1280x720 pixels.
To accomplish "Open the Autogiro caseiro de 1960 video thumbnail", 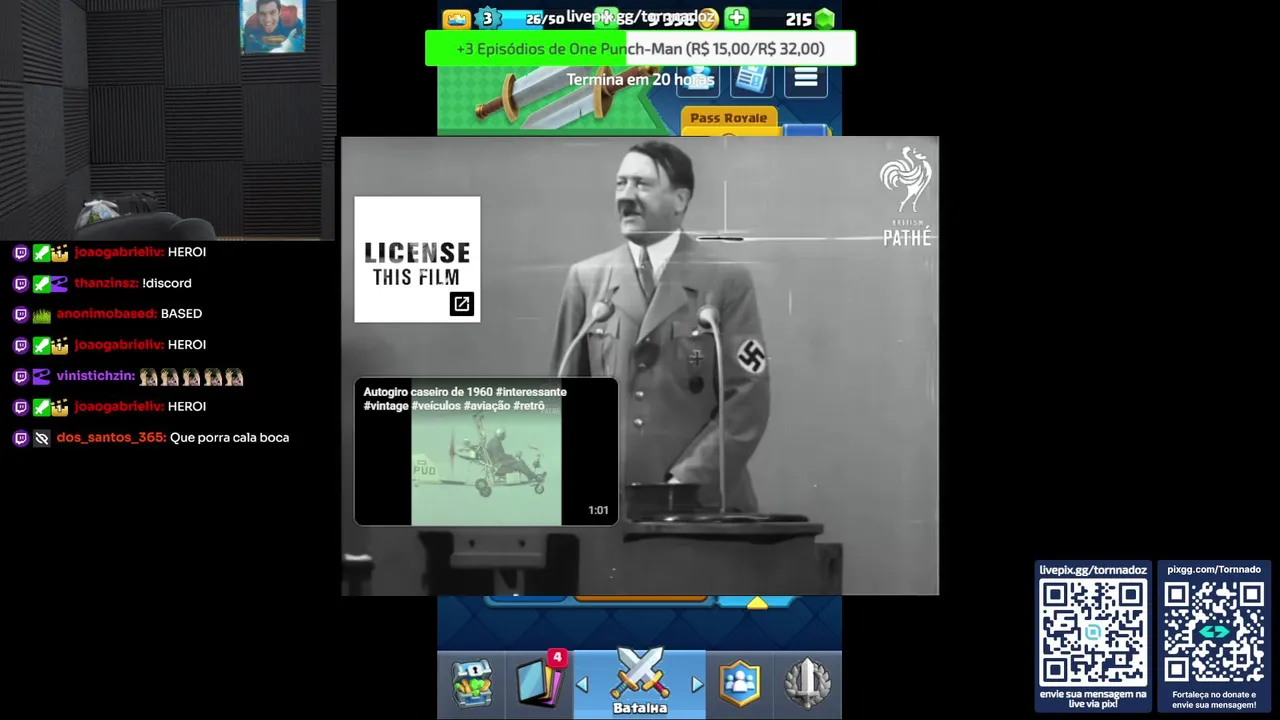I will pos(486,451).
